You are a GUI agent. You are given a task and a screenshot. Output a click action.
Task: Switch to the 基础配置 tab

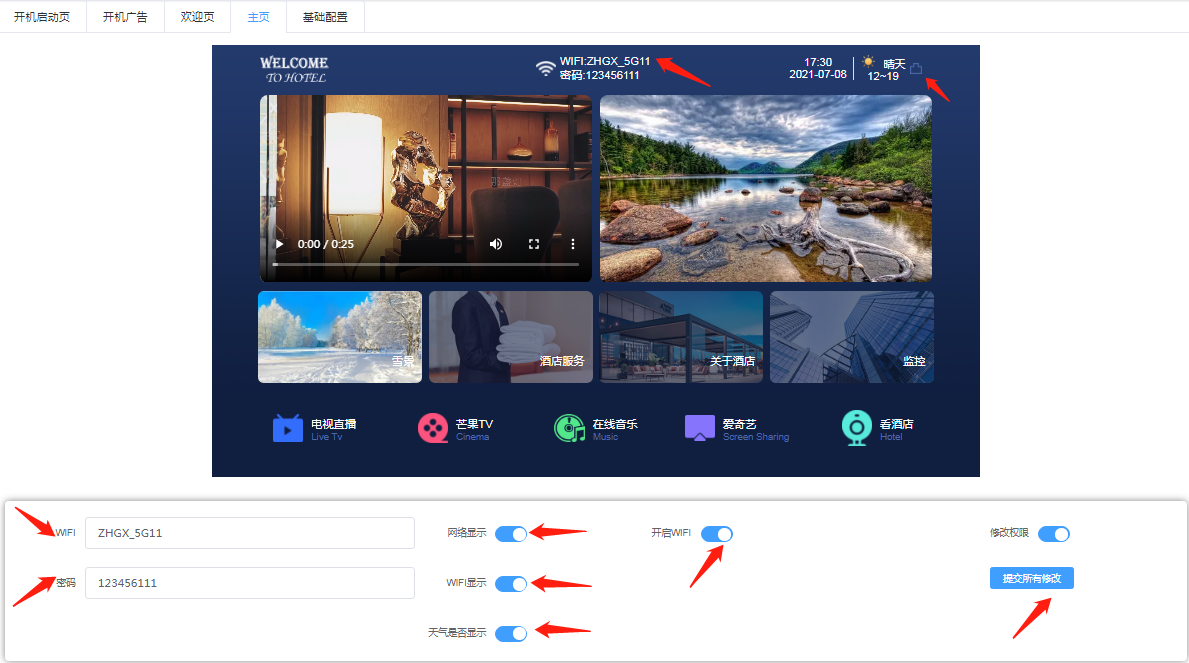pyautogui.click(x=325, y=17)
